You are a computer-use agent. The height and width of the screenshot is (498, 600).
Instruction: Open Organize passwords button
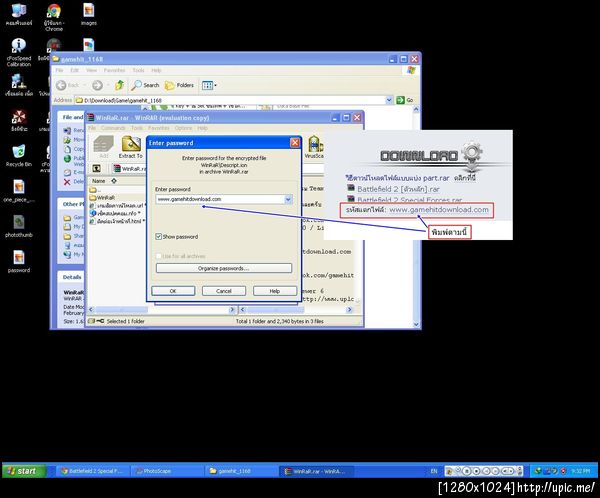click(x=224, y=268)
